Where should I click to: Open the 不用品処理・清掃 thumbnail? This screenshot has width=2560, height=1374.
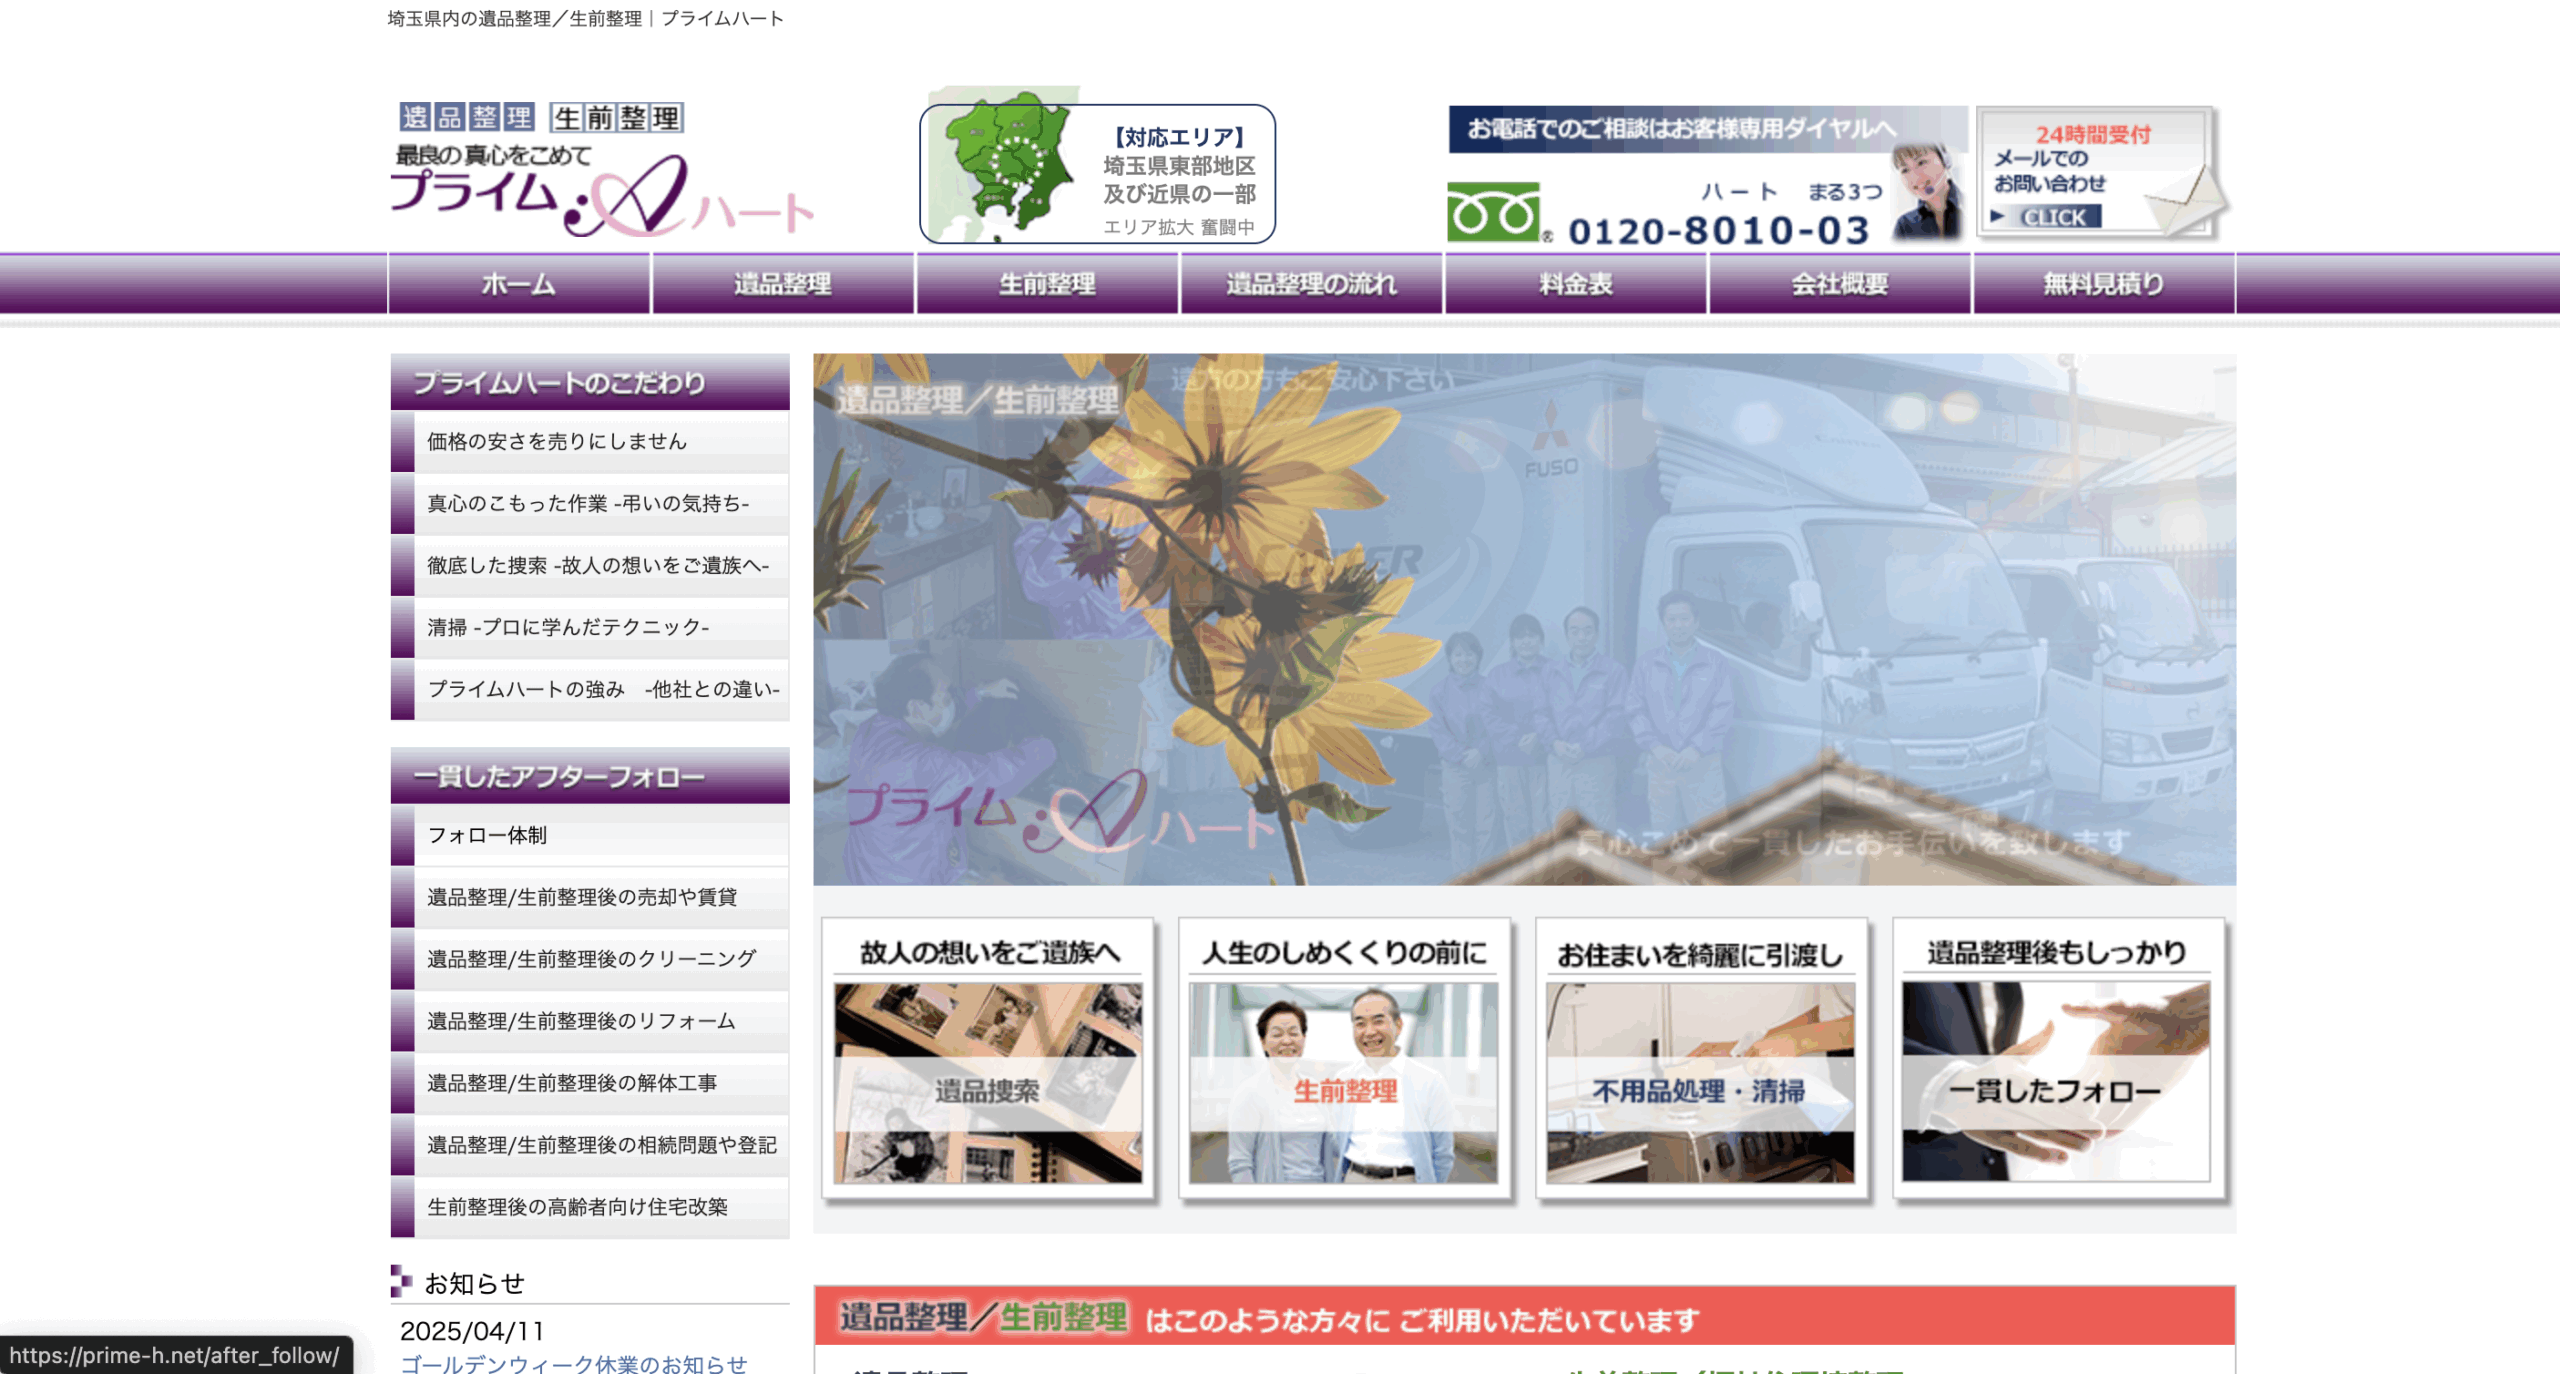[x=1699, y=1083]
